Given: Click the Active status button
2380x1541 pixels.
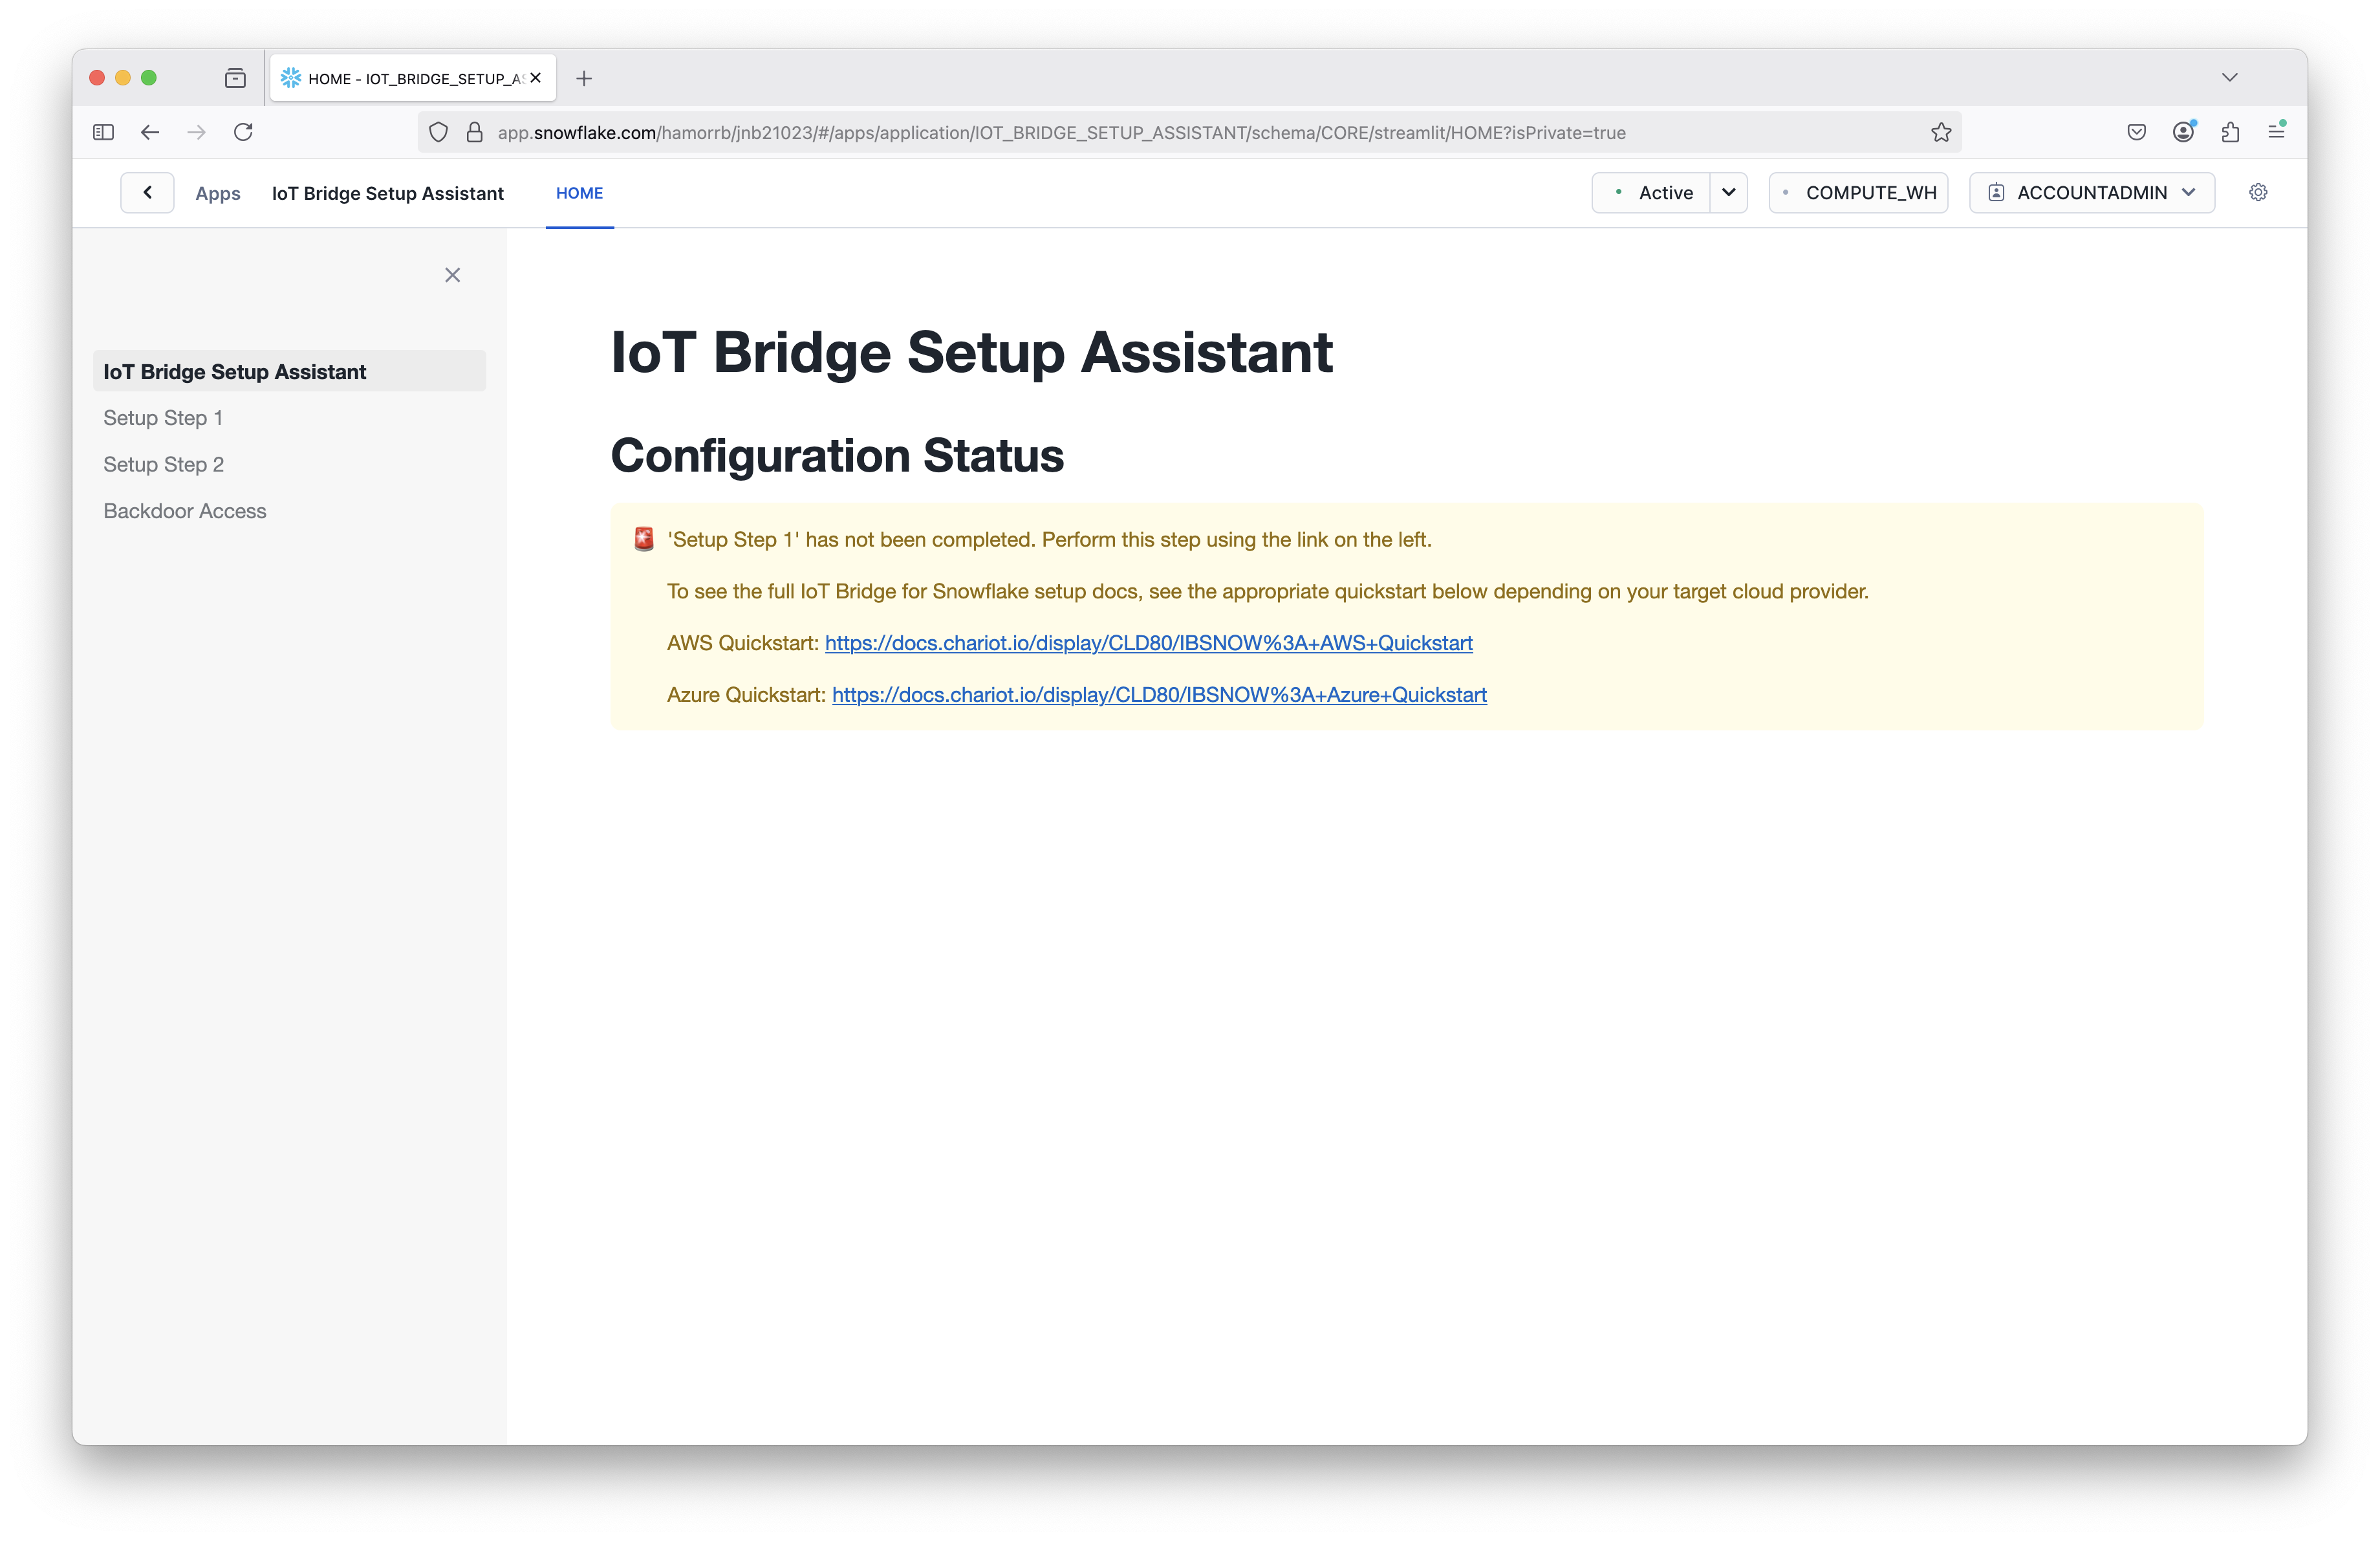Looking at the screenshot, I should coord(1652,193).
